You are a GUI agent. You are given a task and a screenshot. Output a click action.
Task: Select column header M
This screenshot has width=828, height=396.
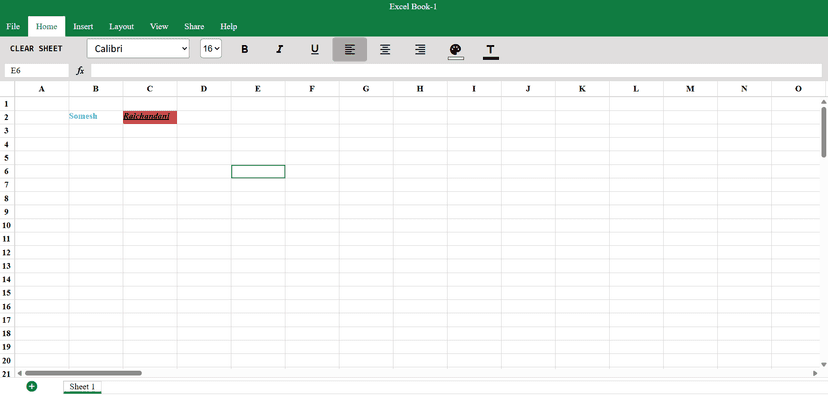(x=690, y=89)
